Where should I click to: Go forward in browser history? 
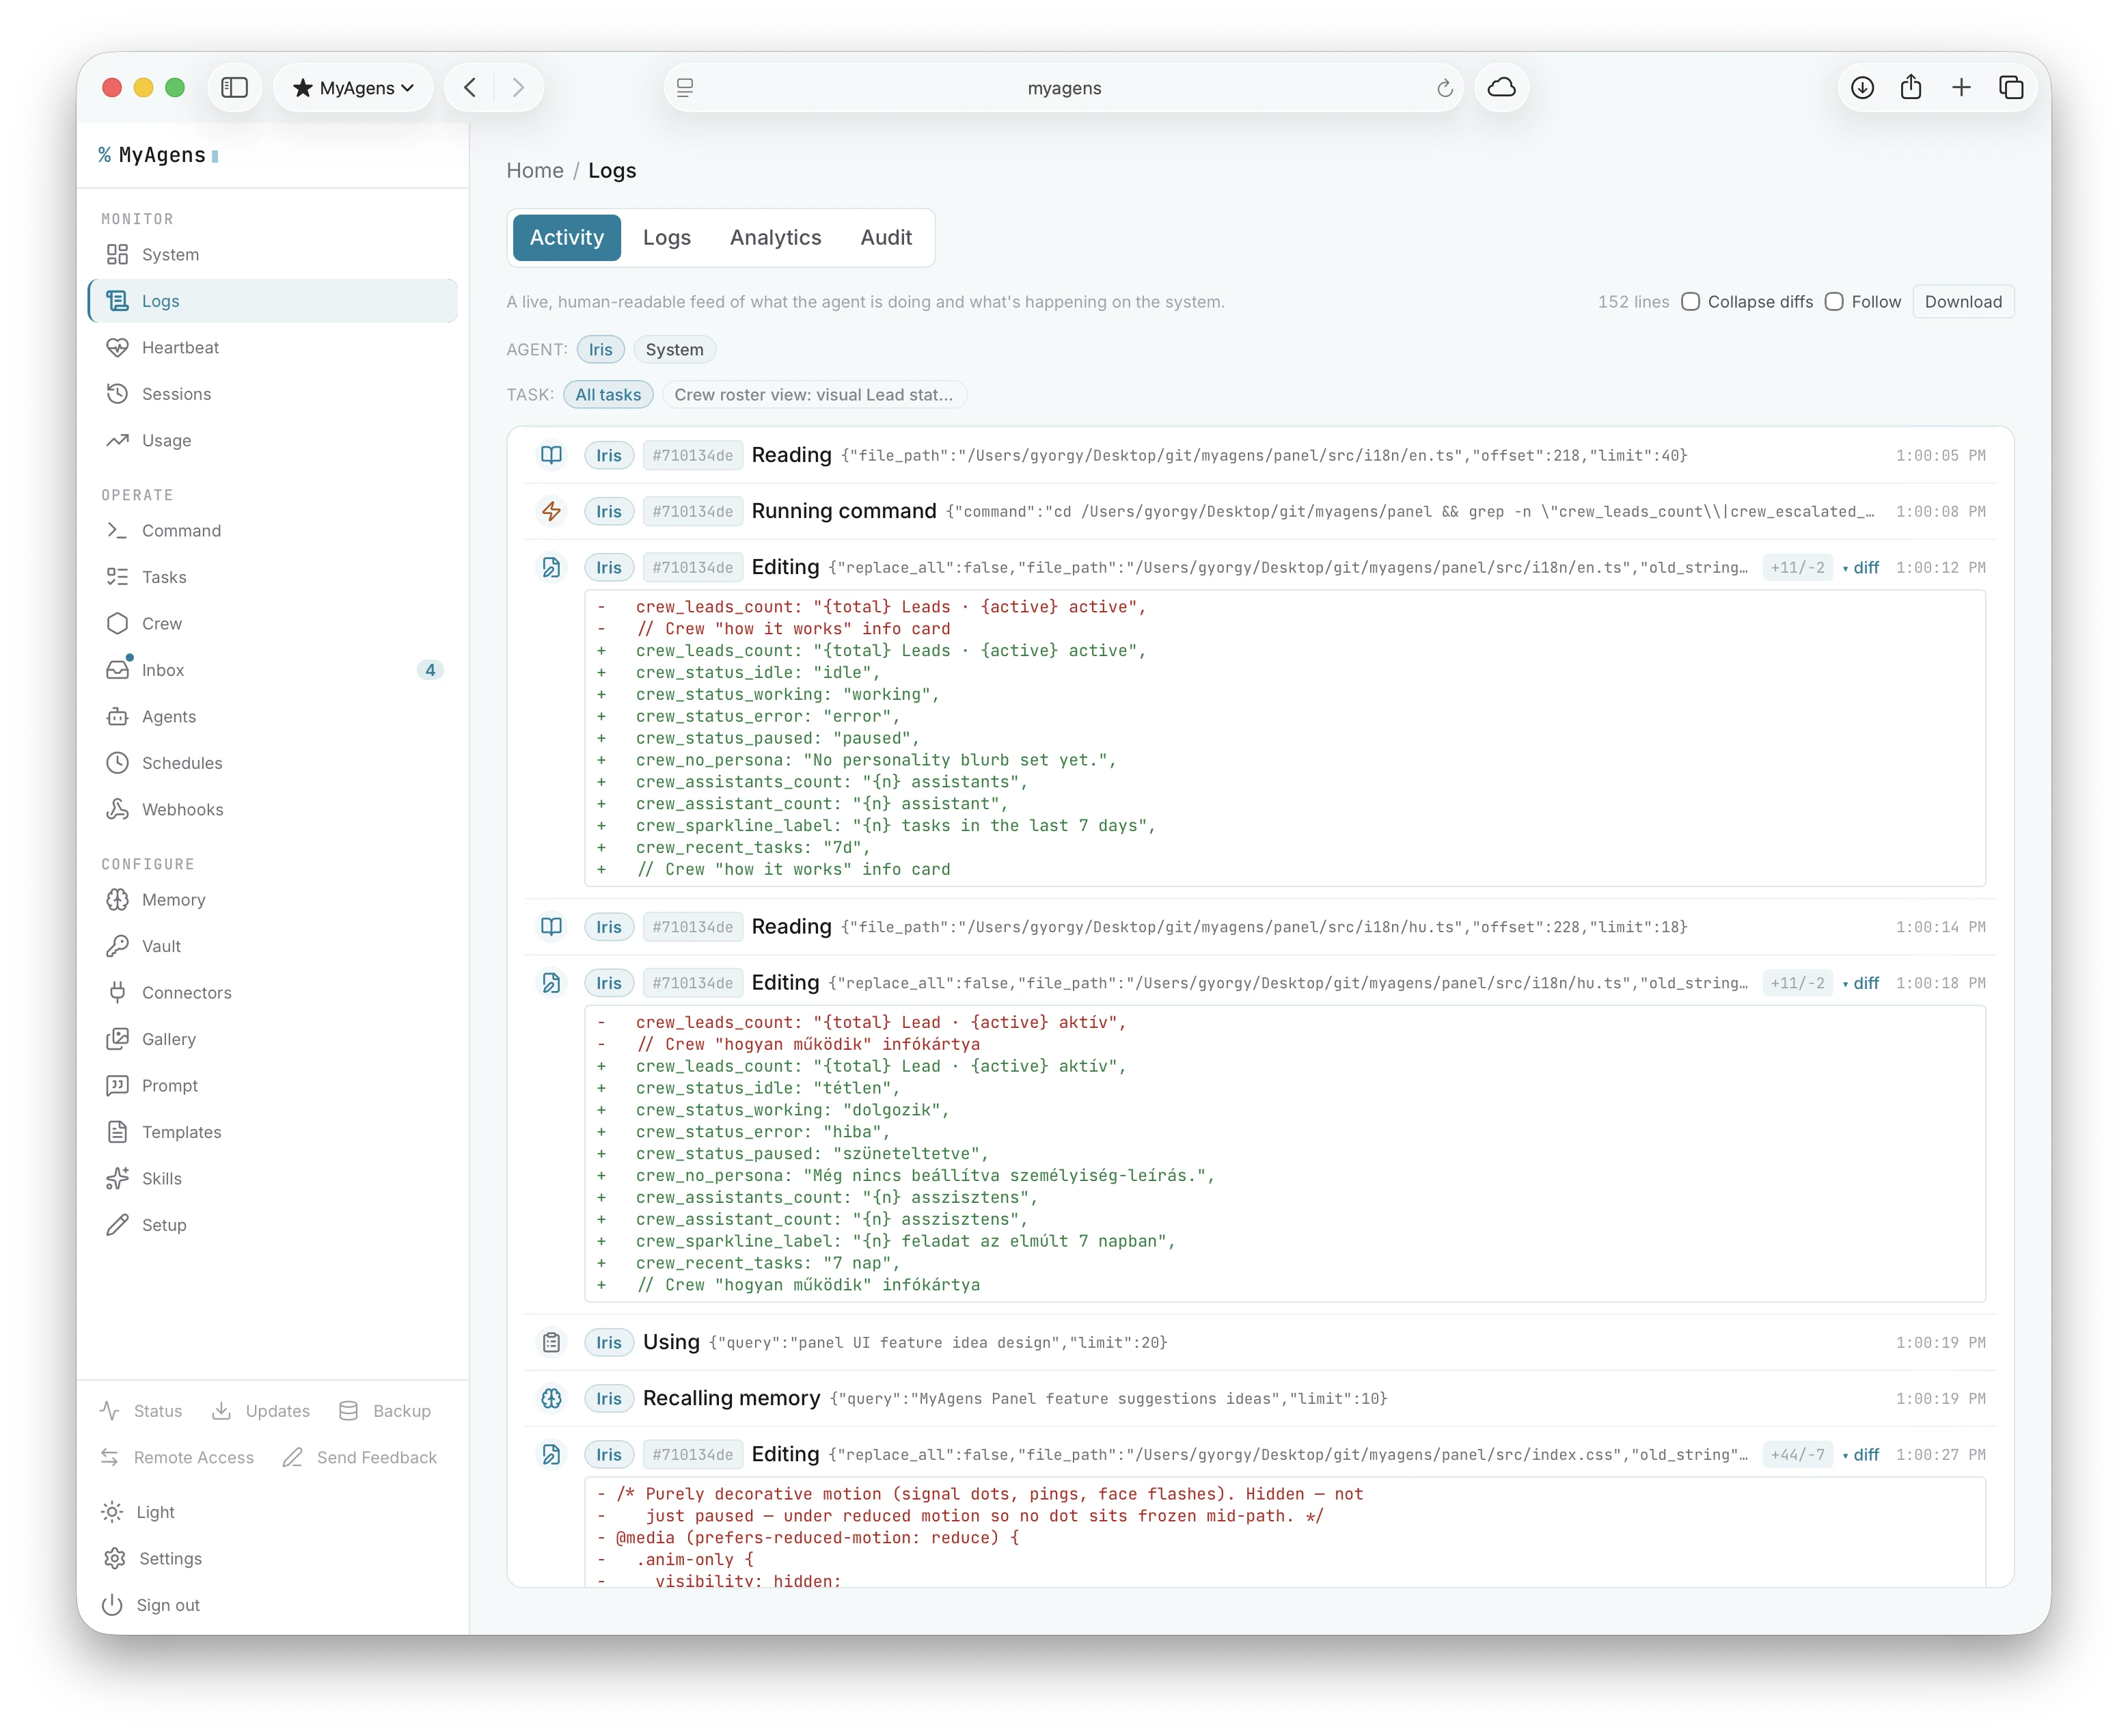[x=518, y=88]
